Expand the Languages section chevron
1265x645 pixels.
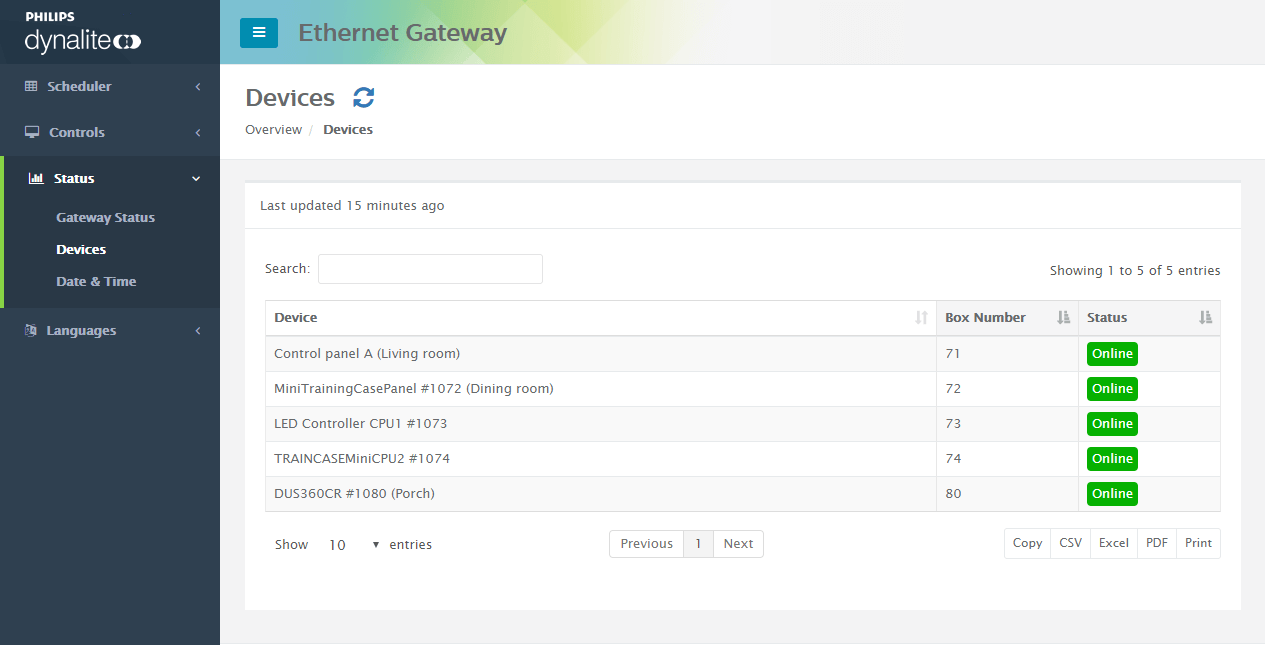click(x=197, y=330)
